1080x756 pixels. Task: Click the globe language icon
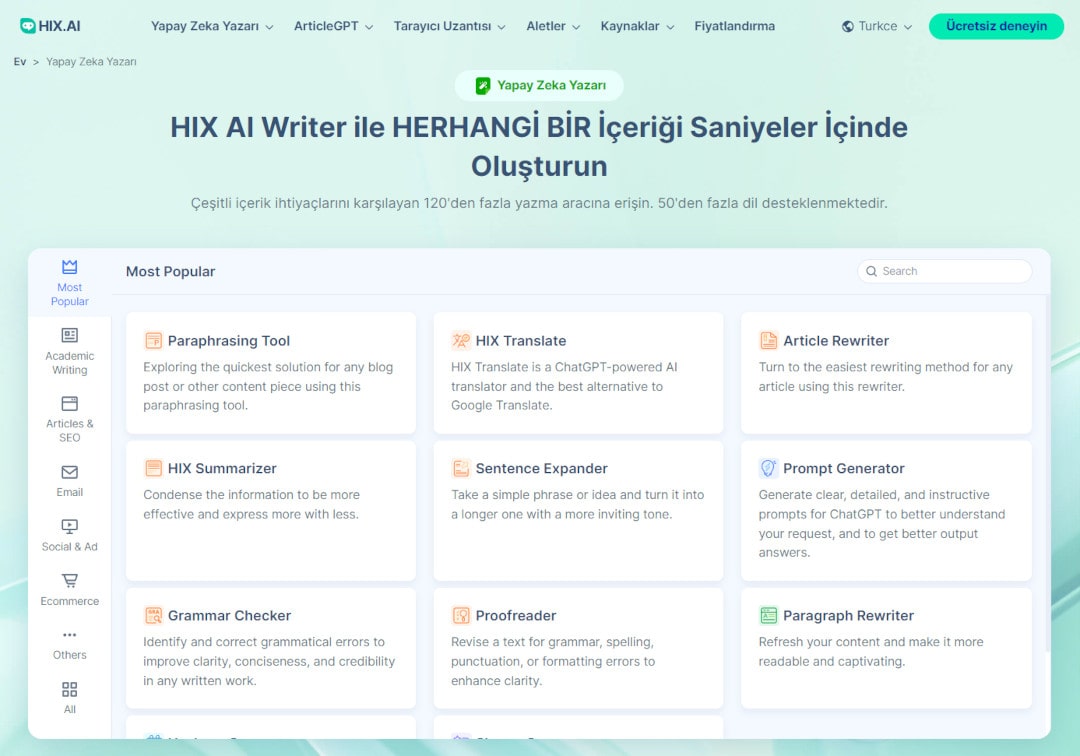[848, 26]
